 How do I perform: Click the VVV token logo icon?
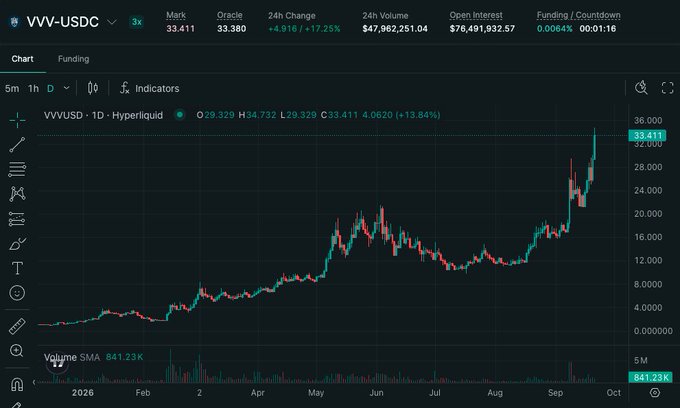coord(14,22)
